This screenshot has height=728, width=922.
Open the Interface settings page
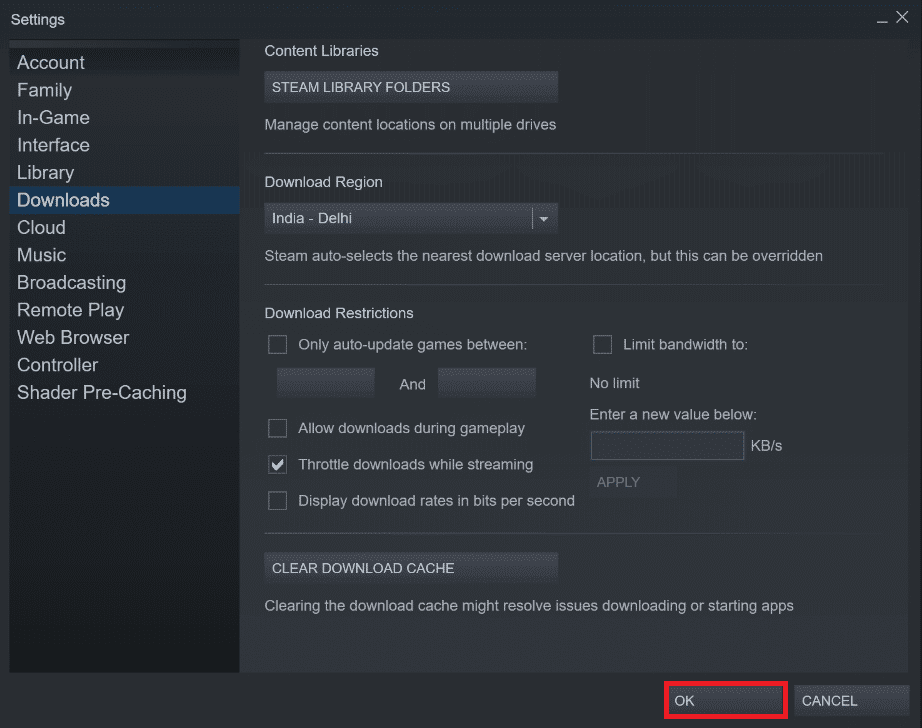(53, 145)
